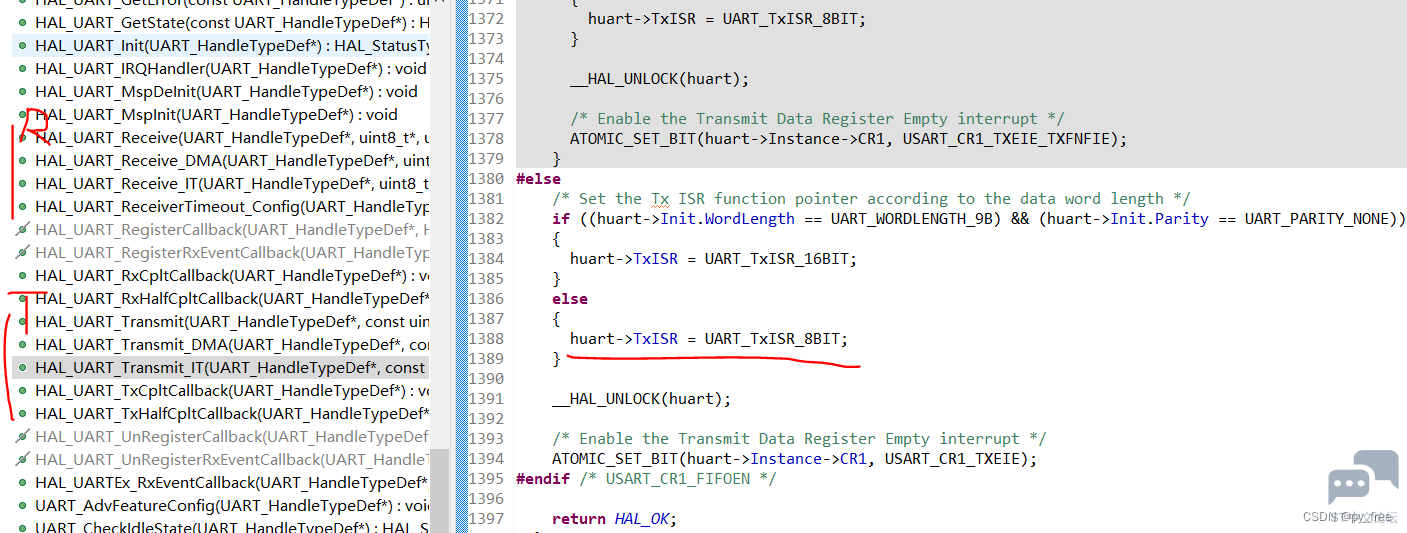Click the outline panel vertical scrollbar thumb
Image resolution: width=1407 pixels, height=533 pixels.
[440, 490]
